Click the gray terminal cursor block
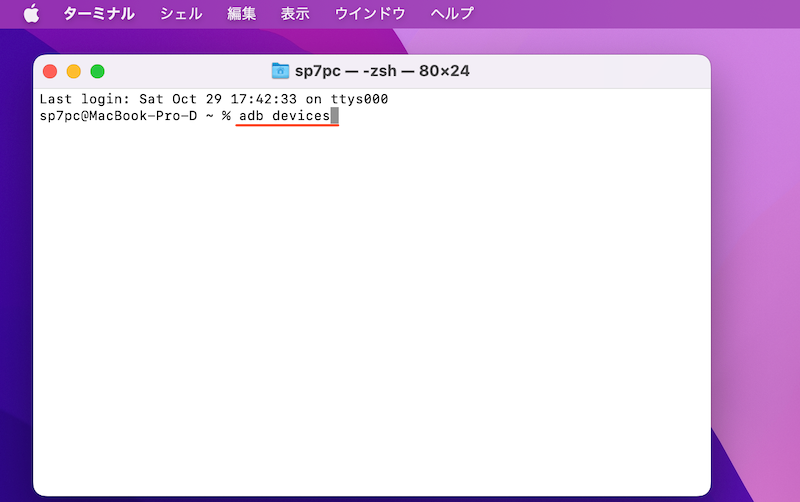The width and height of the screenshot is (800, 502). pos(335,116)
